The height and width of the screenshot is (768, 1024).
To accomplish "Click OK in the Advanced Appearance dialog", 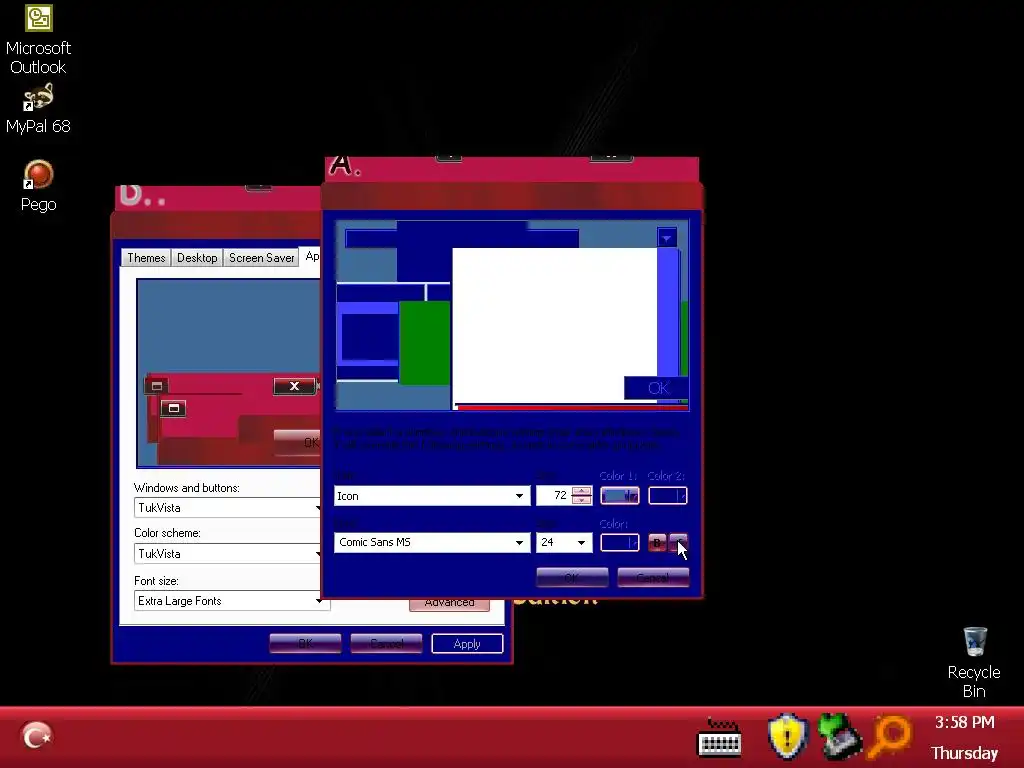I will click(572, 577).
